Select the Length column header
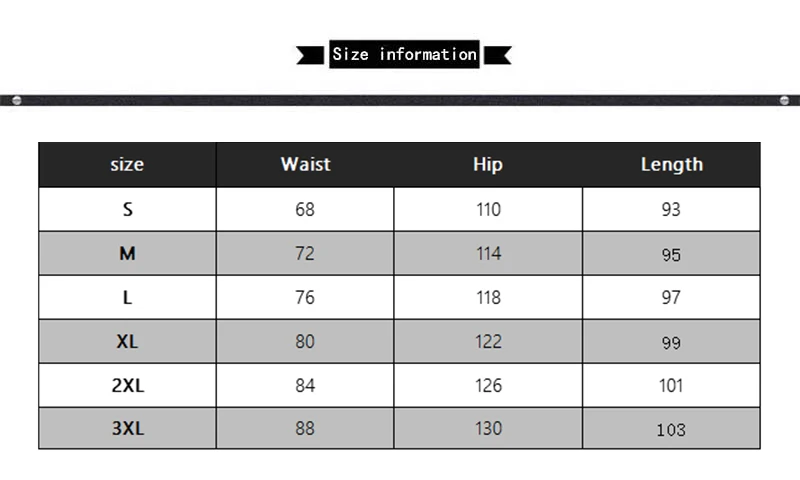Screen dimensions: 800x480 point(672,165)
